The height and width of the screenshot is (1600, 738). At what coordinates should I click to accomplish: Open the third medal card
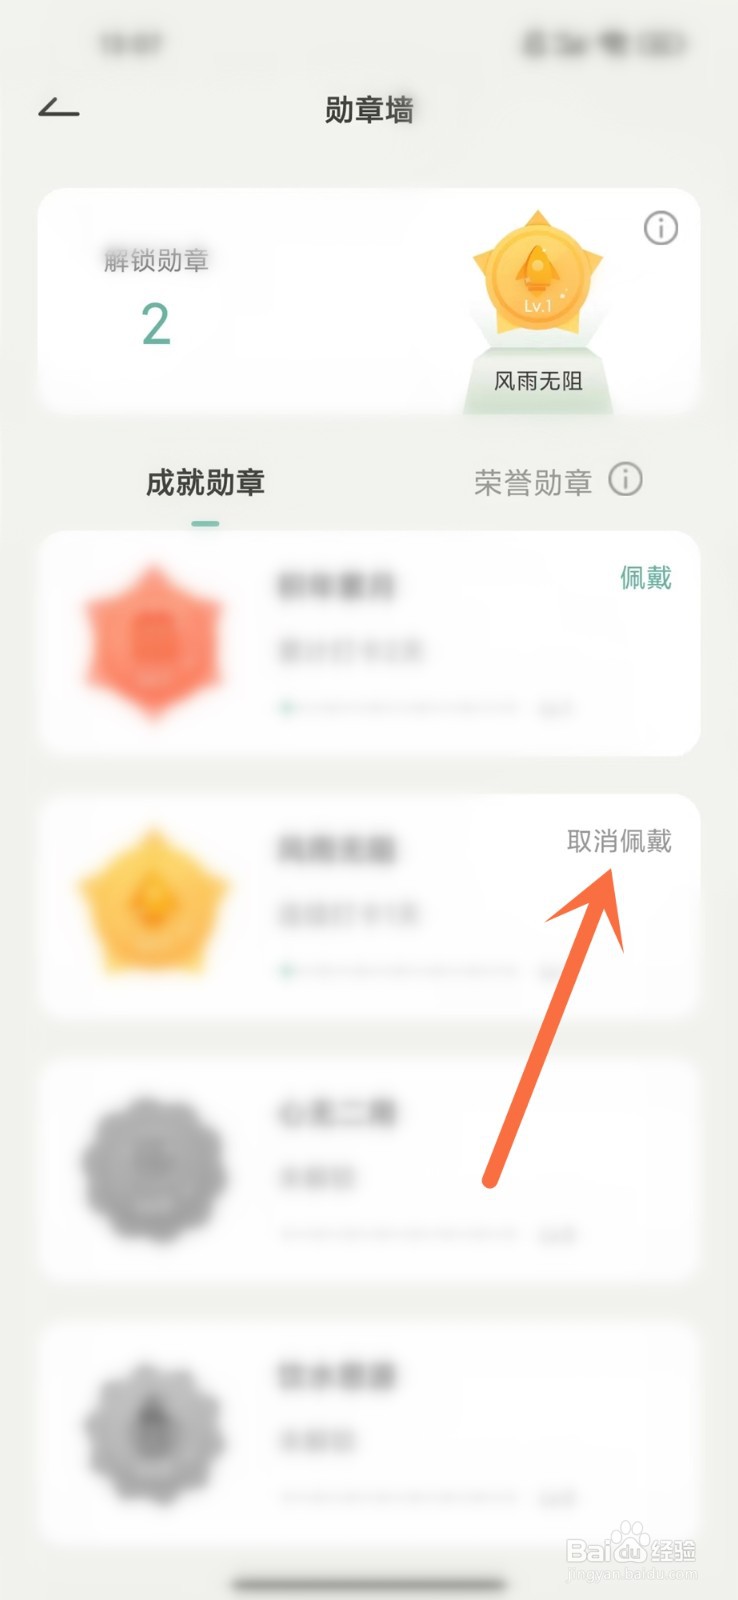[x=369, y=1170]
